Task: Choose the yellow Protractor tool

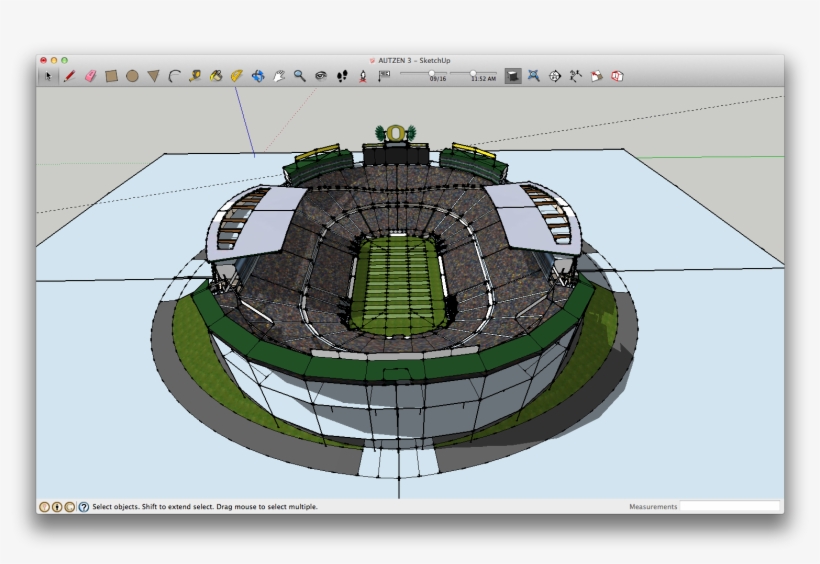Action: click(236, 76)
